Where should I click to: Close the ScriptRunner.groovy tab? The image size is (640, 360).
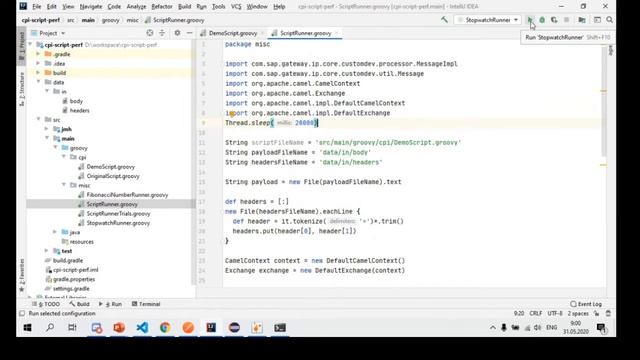[x=336, y=33]
